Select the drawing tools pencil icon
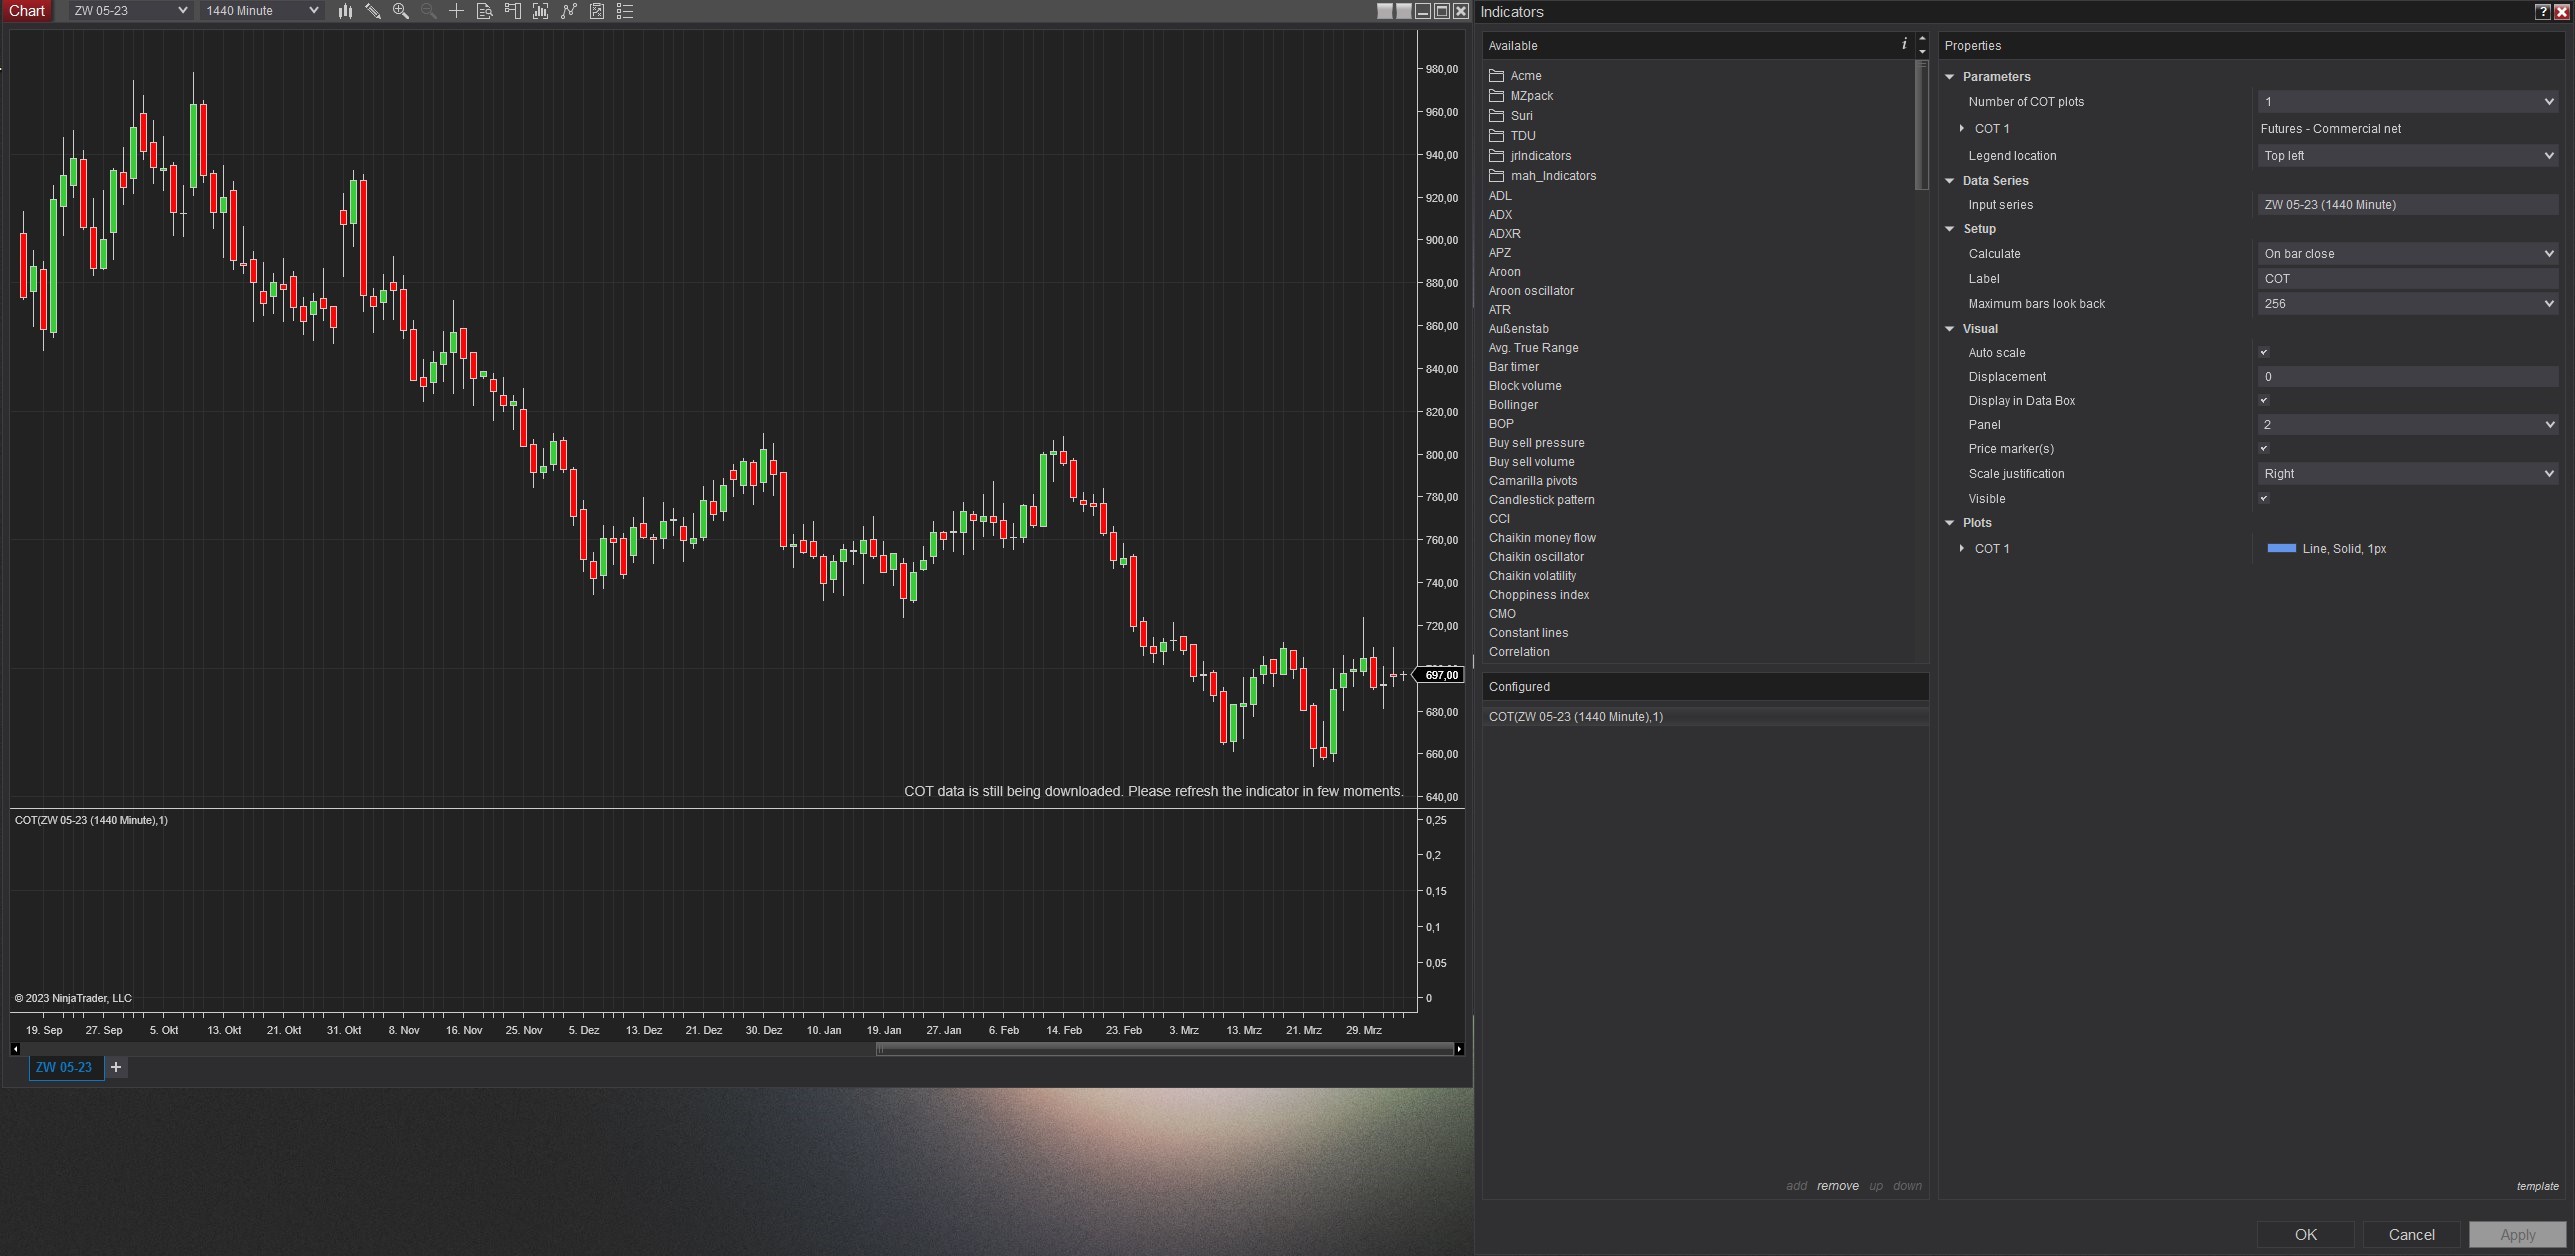The width and height of the screenshot is (2575, 1256). pyautogui.click(x=373, y=11)
